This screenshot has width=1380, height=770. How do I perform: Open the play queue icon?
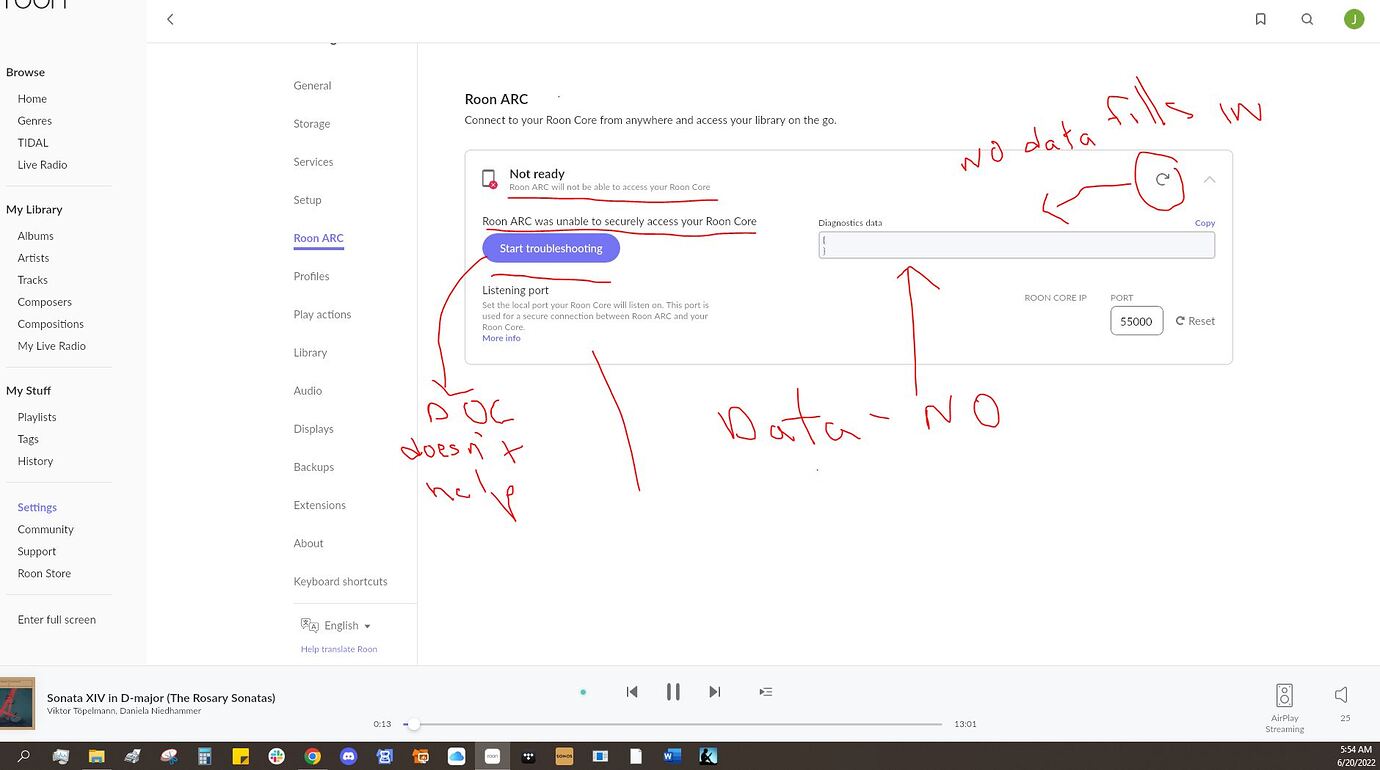[765, 692]
